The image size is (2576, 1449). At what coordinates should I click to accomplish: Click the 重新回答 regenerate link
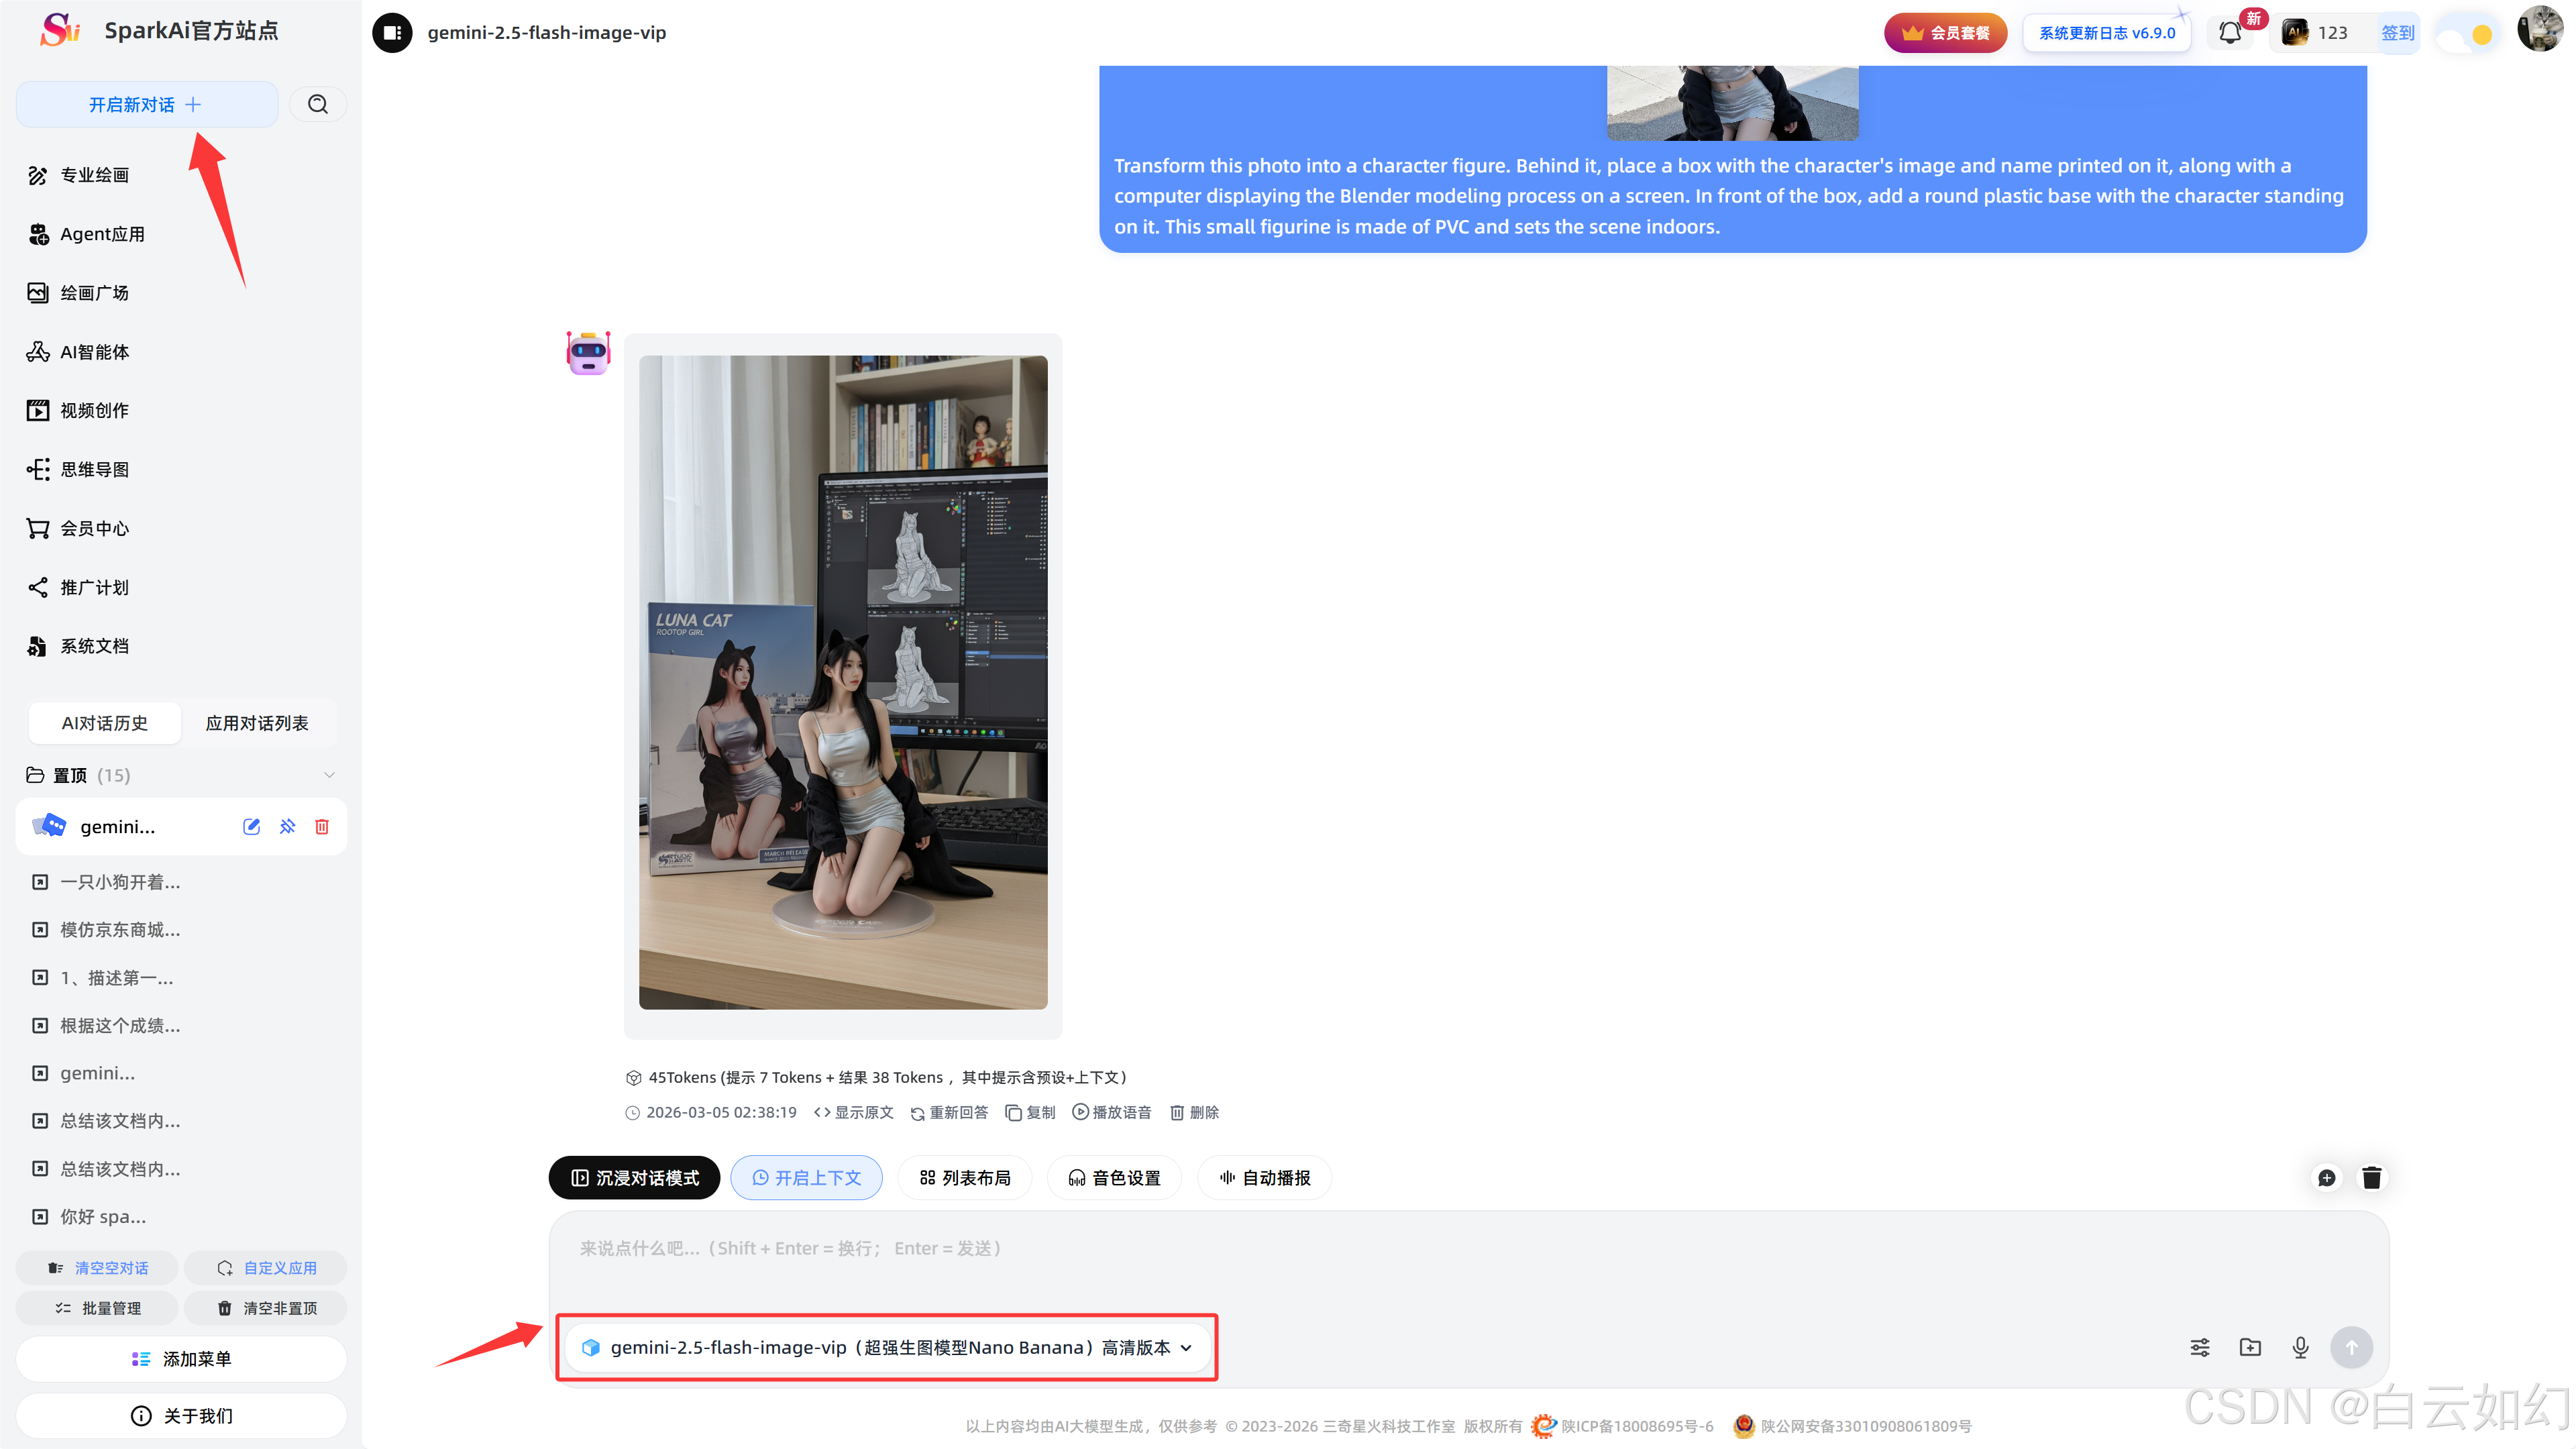coord(949,1112)
